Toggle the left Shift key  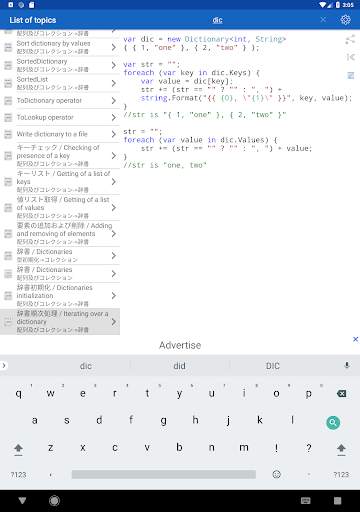(x=19, y=449)
